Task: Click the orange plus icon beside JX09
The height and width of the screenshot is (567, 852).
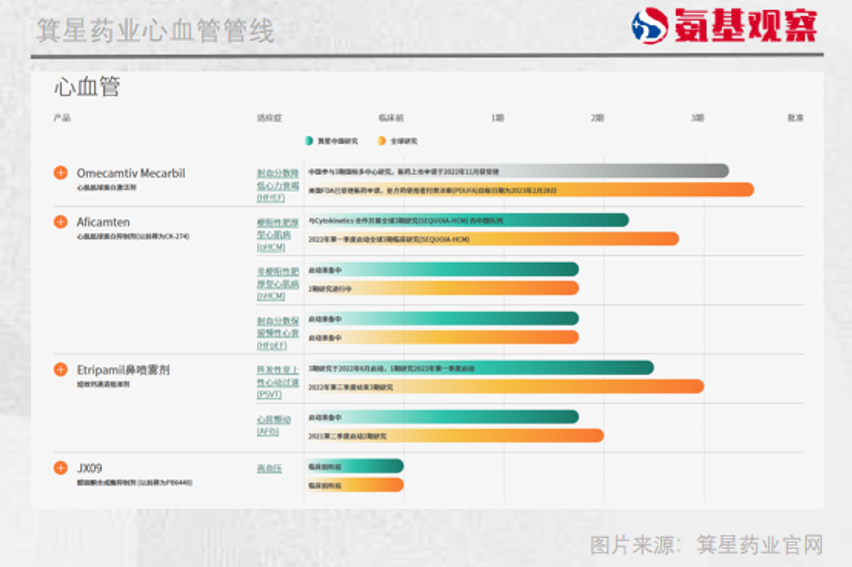Action: pyautogui.click(x=61, y=468)
